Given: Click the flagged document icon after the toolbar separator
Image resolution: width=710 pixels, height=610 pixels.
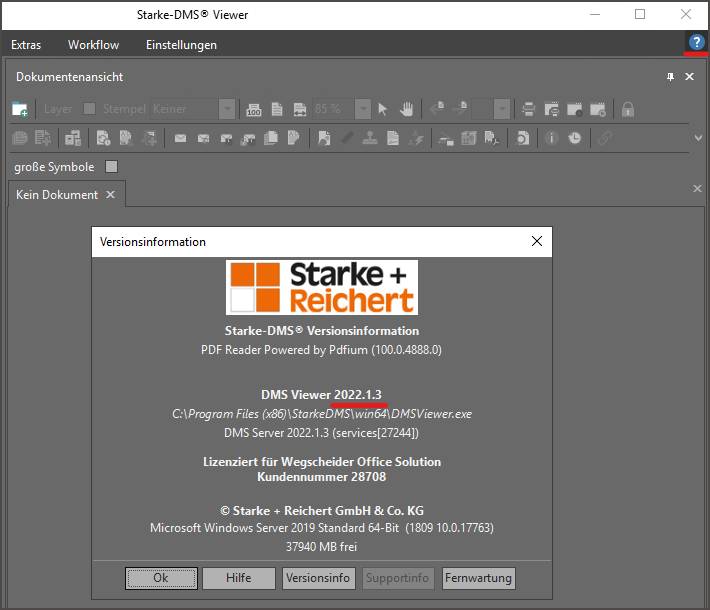Looking at the screenshot, I should (x=324, y=138).
